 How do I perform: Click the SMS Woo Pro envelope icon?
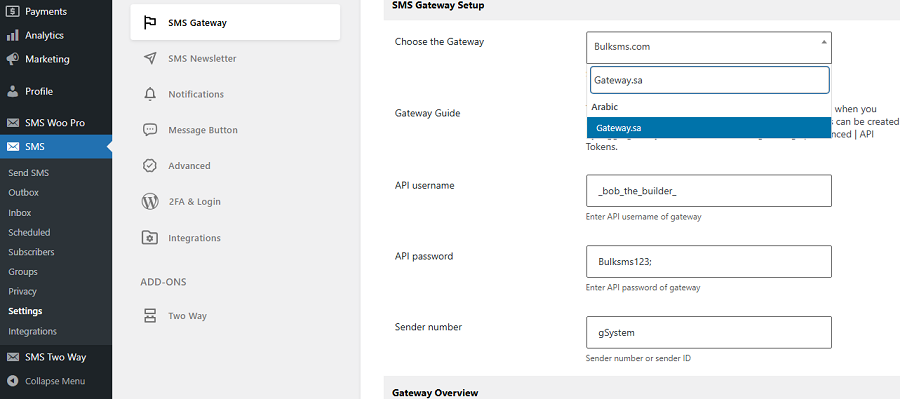point(13,123)
